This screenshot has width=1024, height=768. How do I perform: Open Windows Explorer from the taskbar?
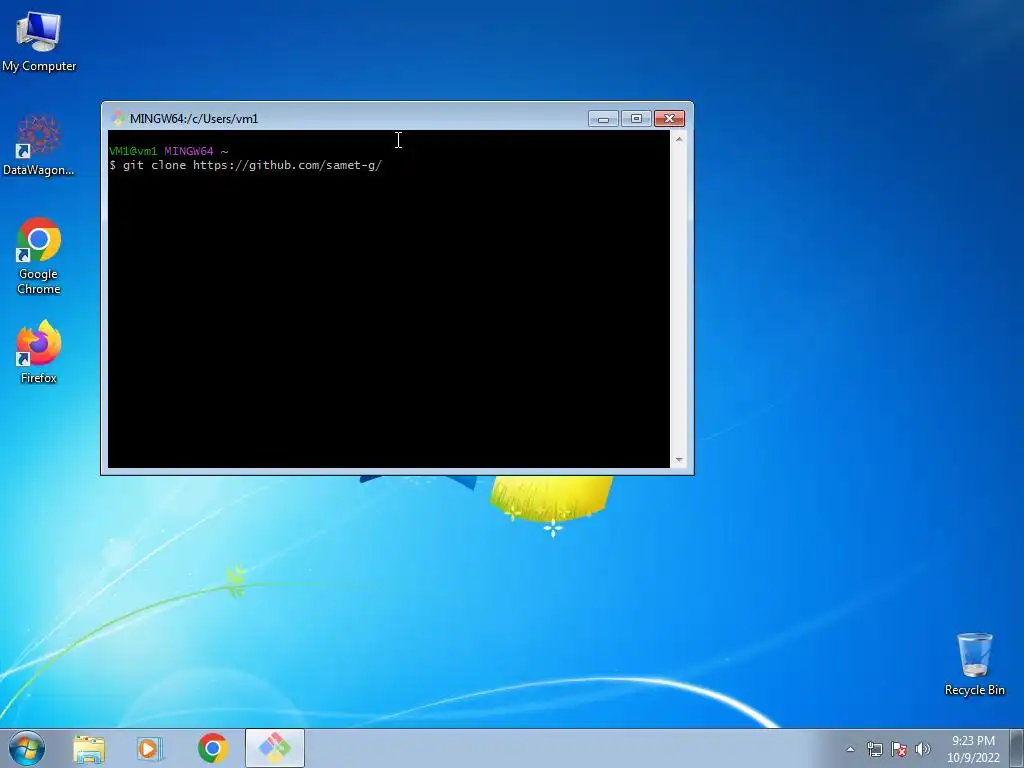(89, 749)
